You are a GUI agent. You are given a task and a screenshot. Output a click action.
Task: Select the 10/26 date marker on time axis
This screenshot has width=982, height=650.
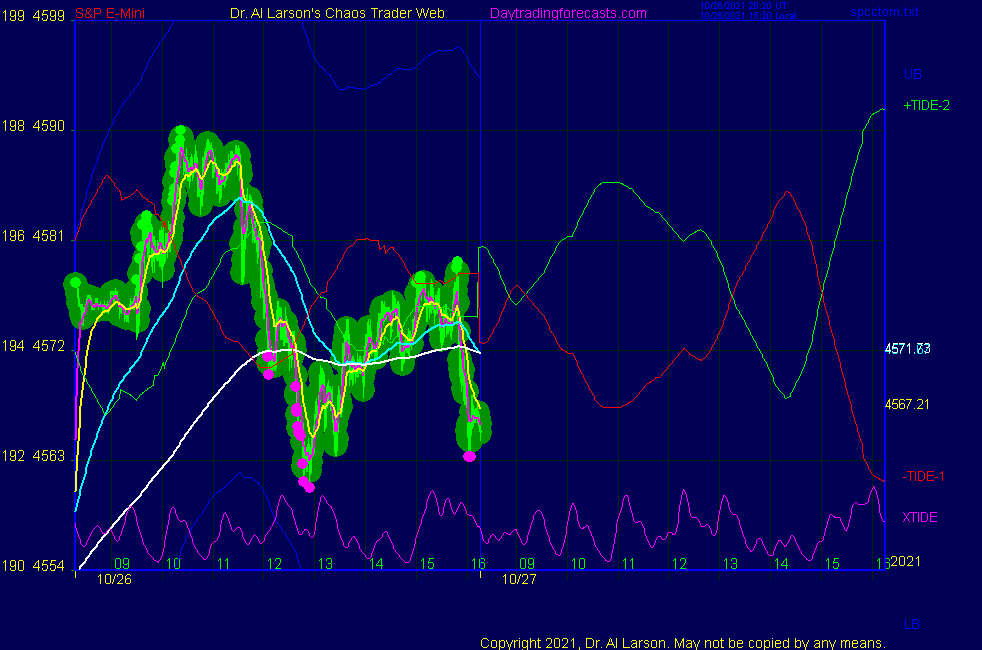(x=115, y=579)
